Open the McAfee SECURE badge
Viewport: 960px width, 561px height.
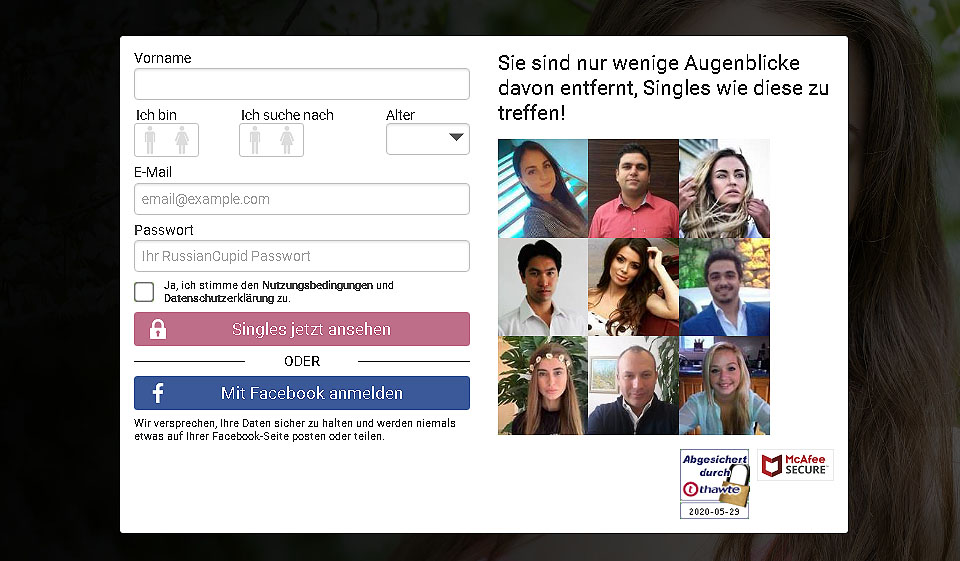coord(795,465)
